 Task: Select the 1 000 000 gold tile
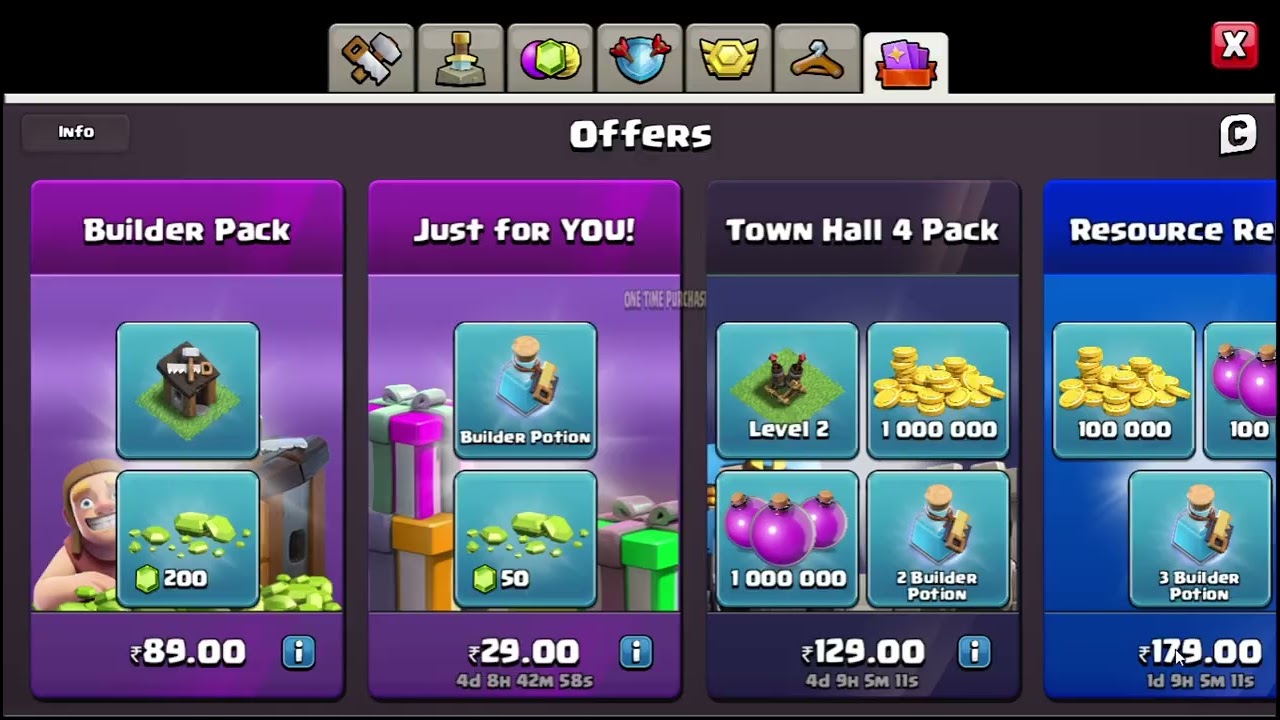[938, 390]
